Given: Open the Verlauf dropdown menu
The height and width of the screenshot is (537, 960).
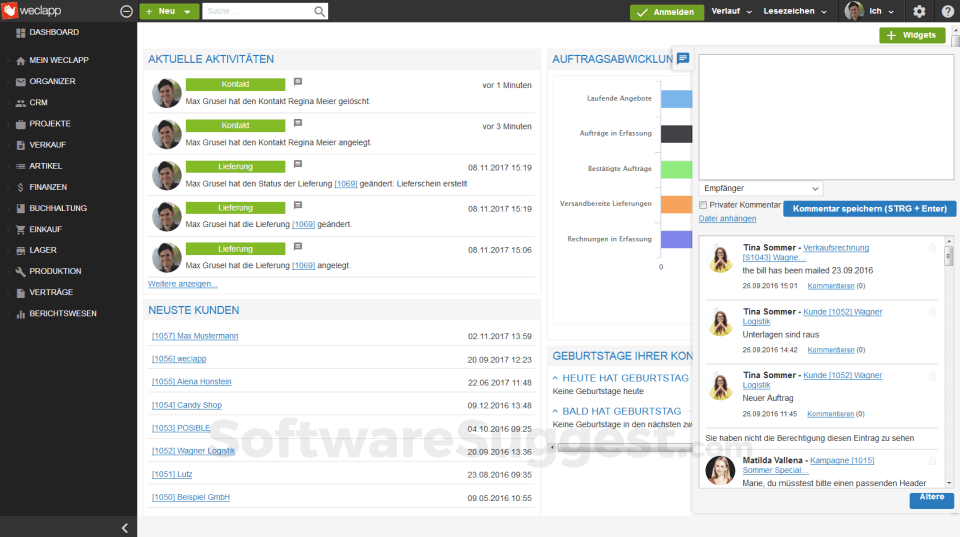Looking at the screenshot, I should tap(732, 11).
